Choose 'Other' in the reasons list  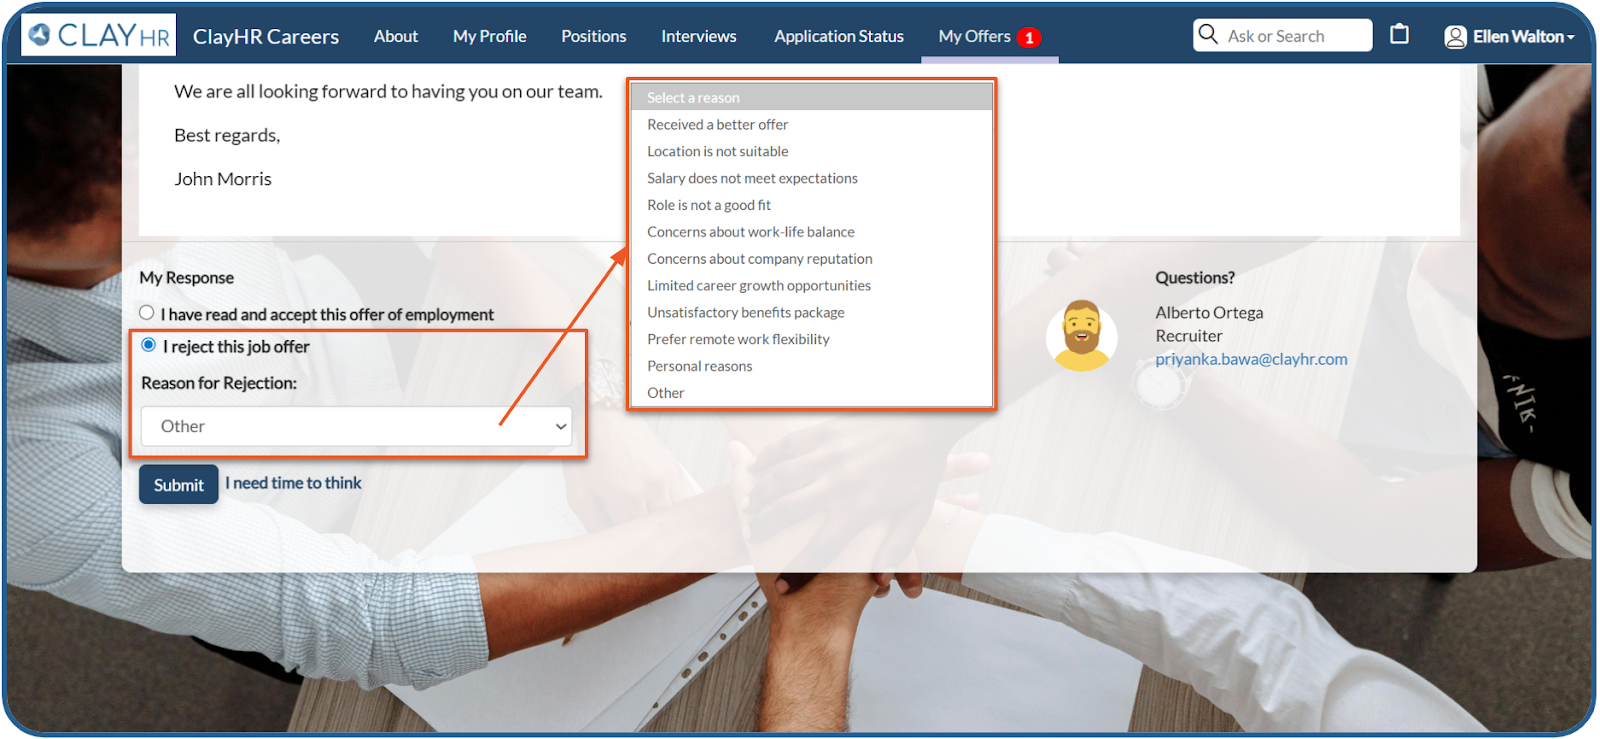[811, 393]
